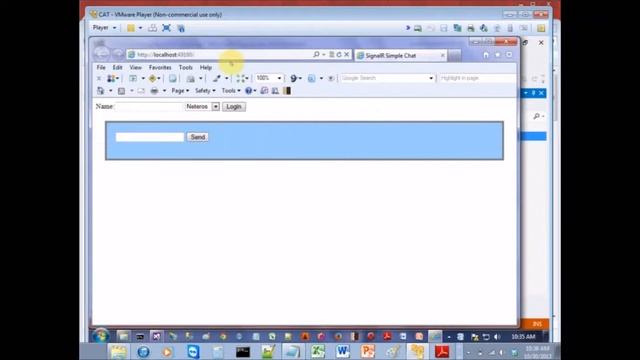Screen dimensions: 640x360
Task: Open the guest Windows Start orb
Action: click(100, 336)
